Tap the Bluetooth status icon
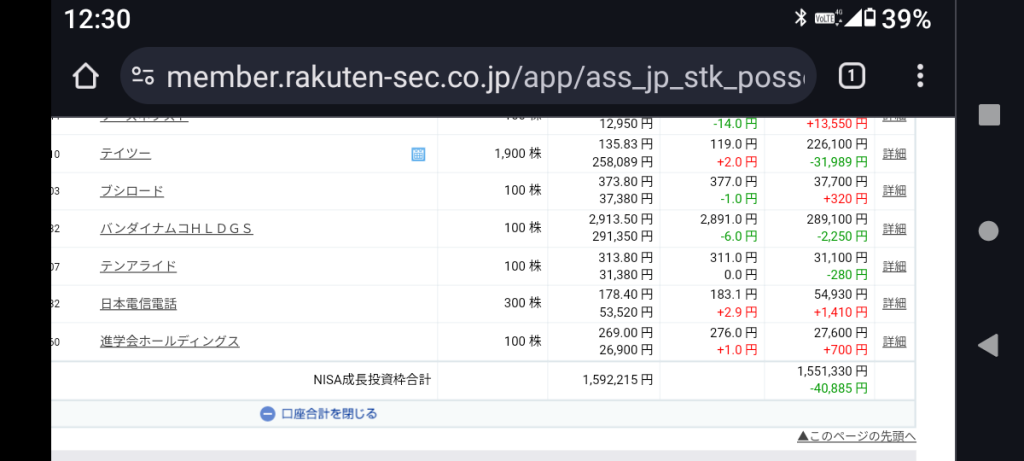 click(x=800, y=18)
